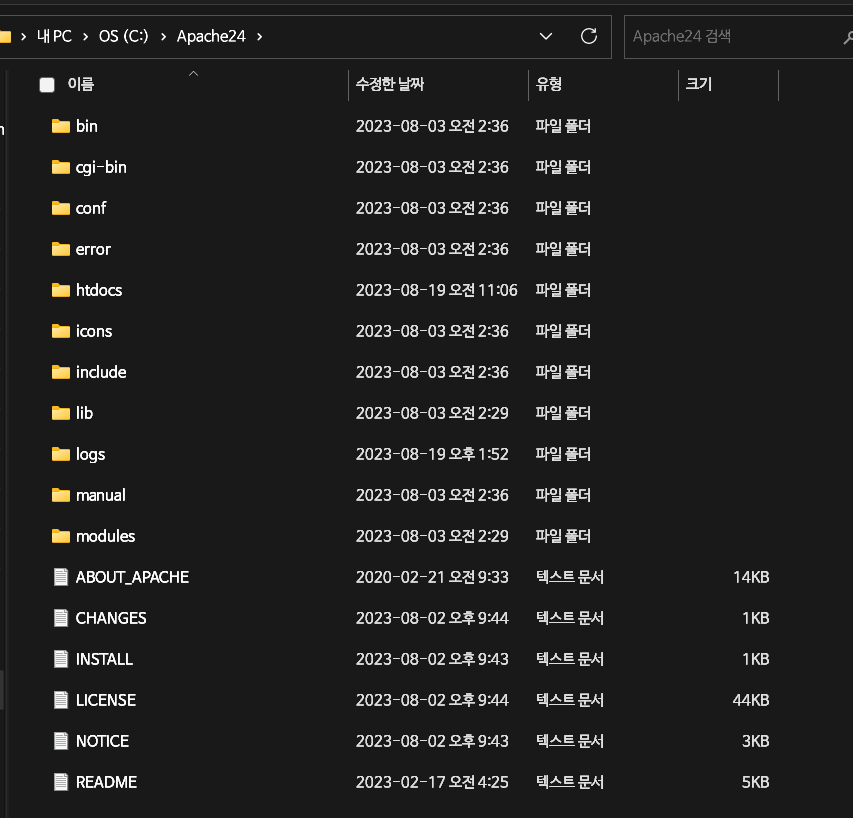Sort by the 이름 column header

pyautogui.click(x=81, y=84)
